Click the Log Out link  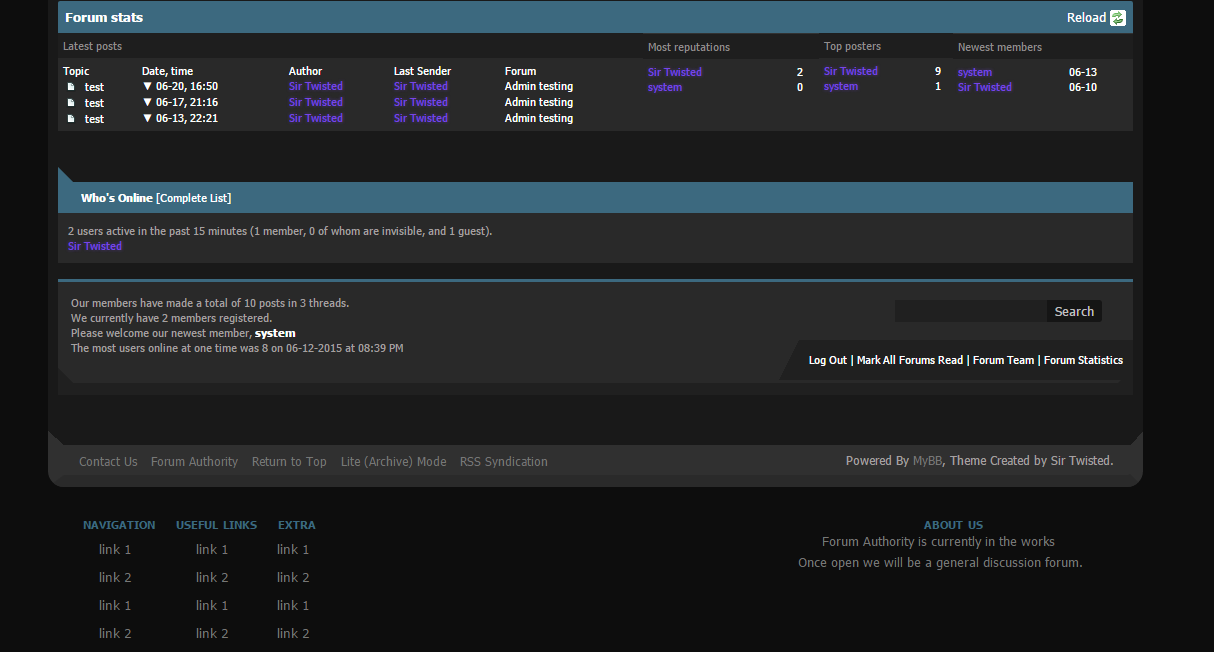point(828,360)
